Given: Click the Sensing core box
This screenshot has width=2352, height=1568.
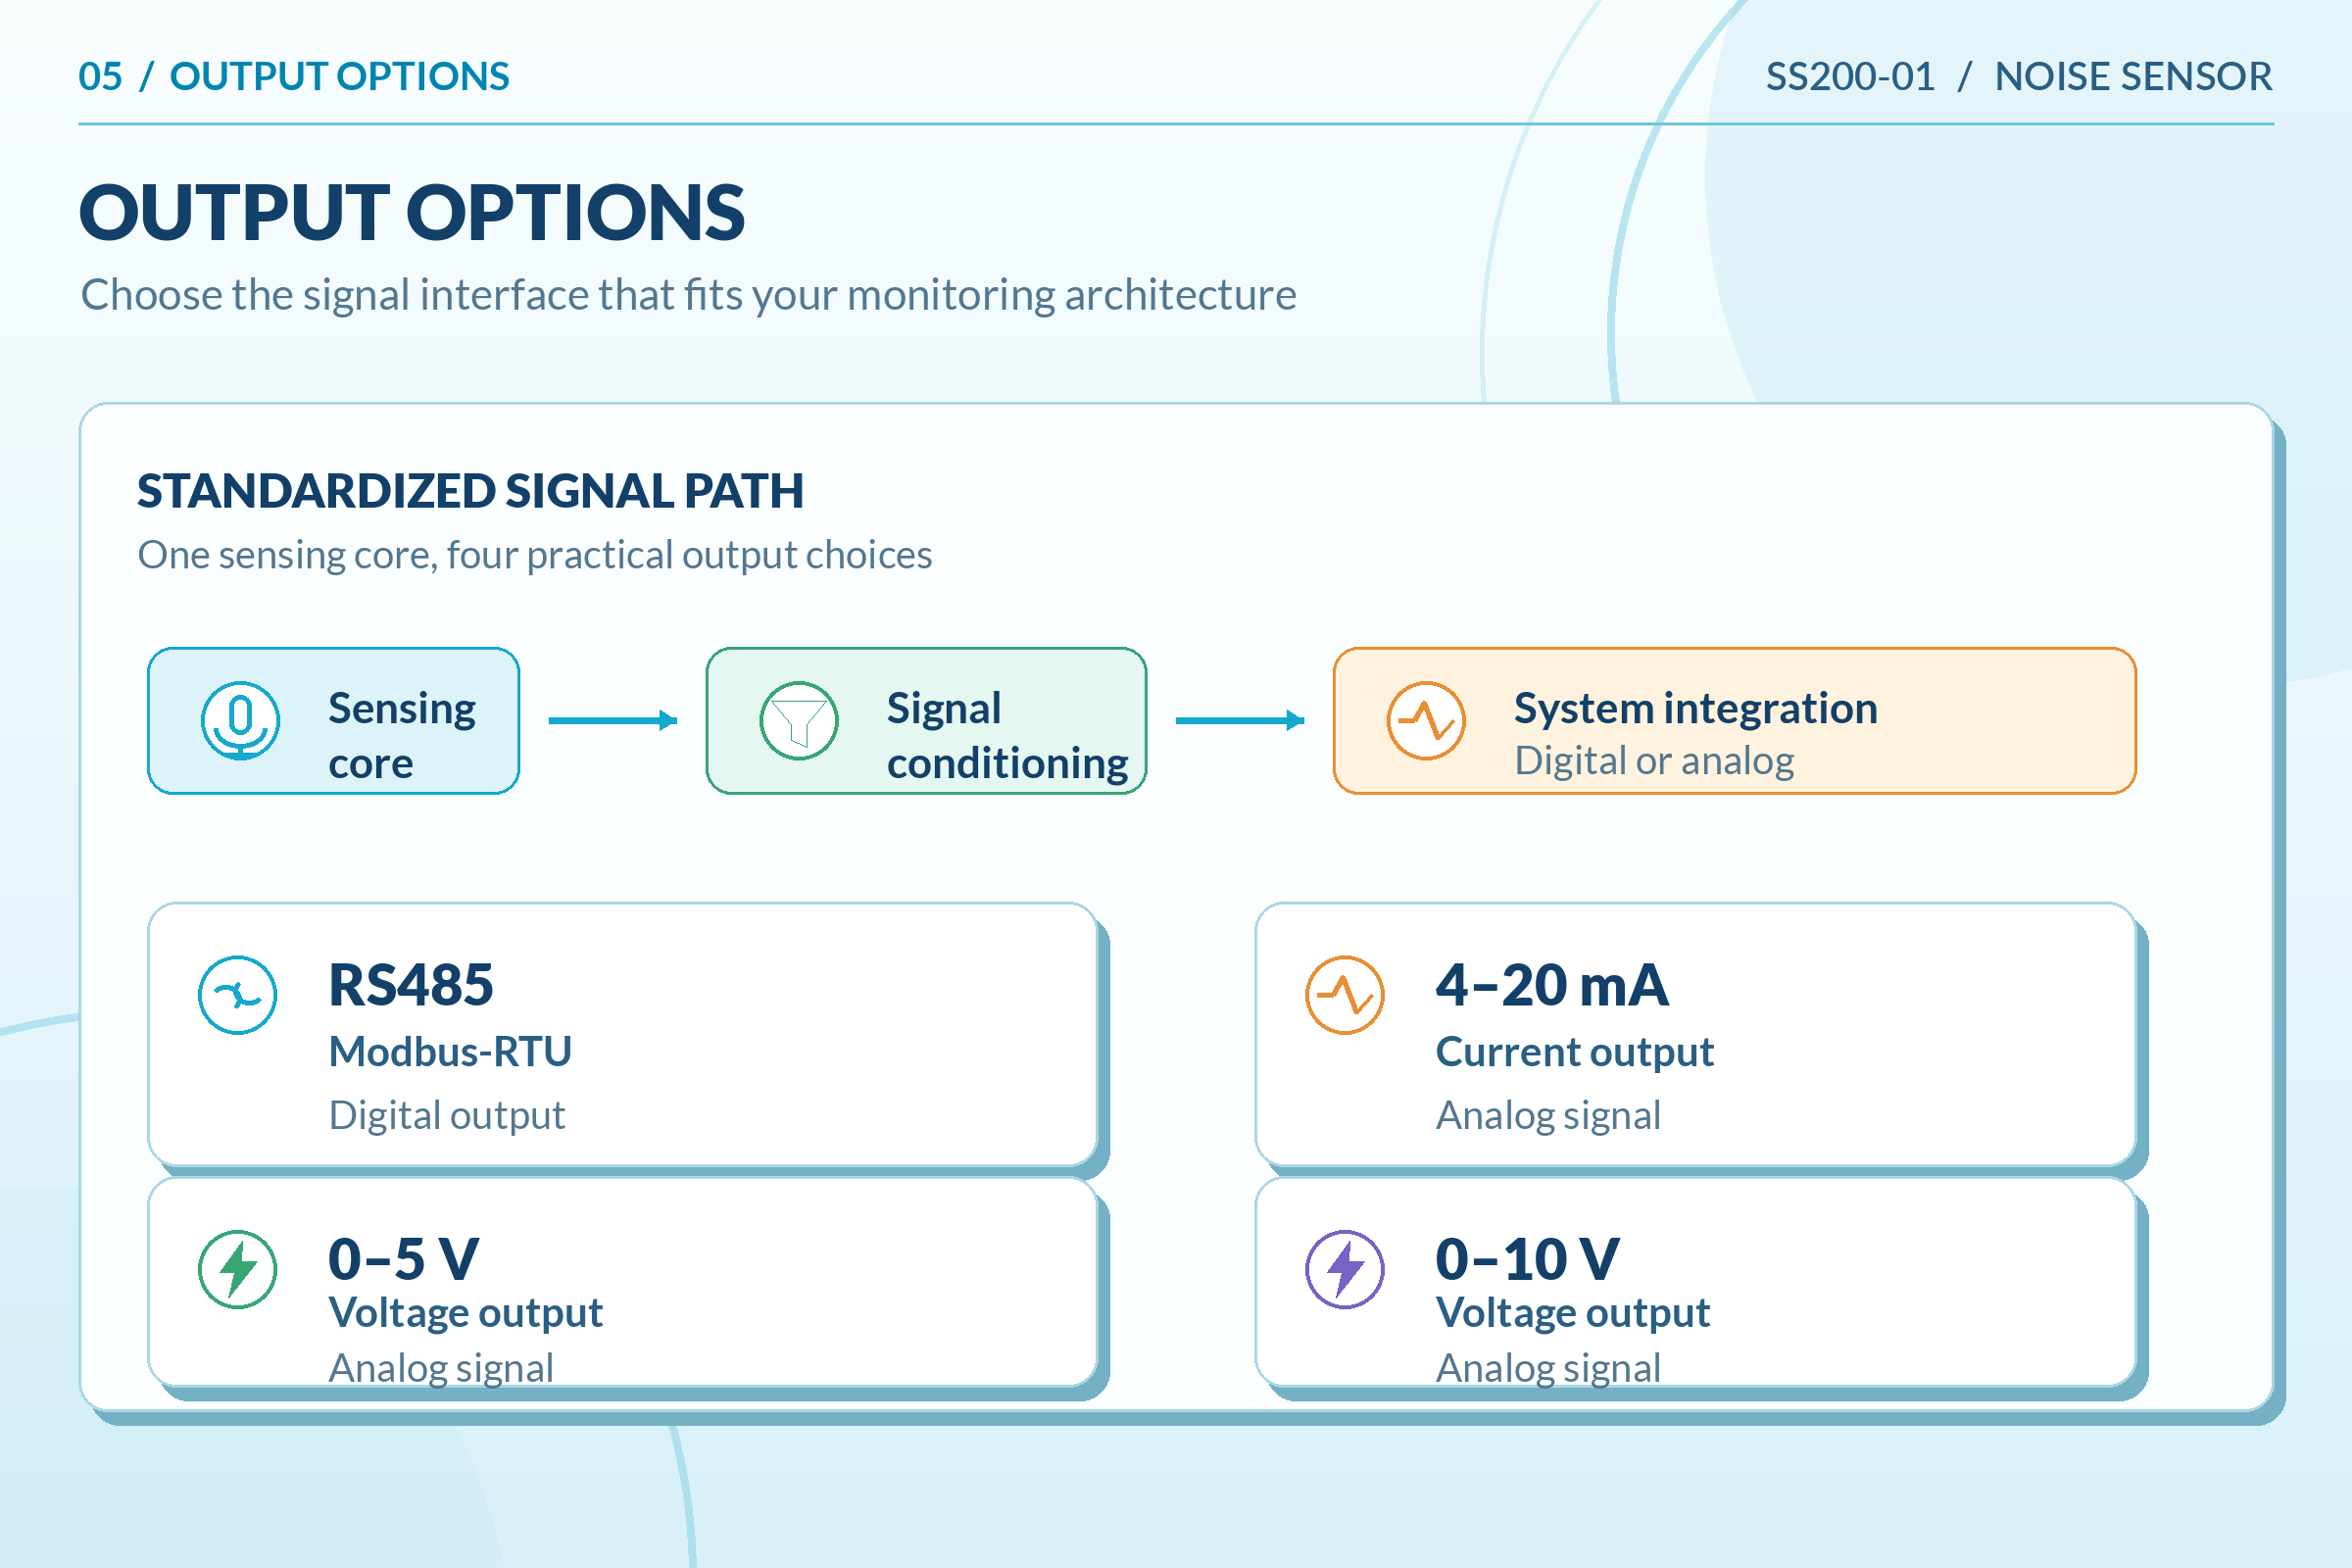Looking at the screenshot, I should 334,721.
